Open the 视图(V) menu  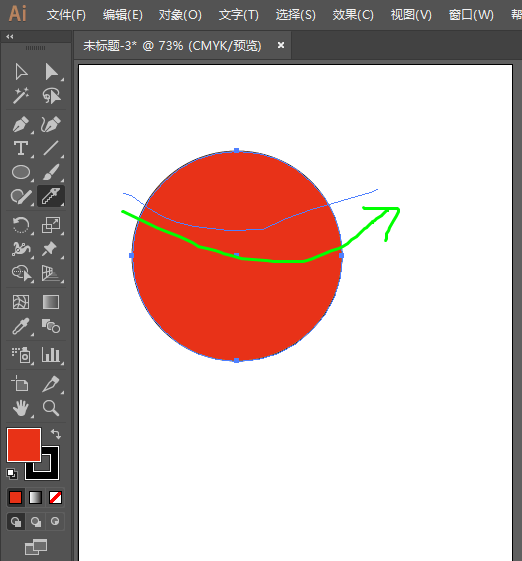click(411, 15)
